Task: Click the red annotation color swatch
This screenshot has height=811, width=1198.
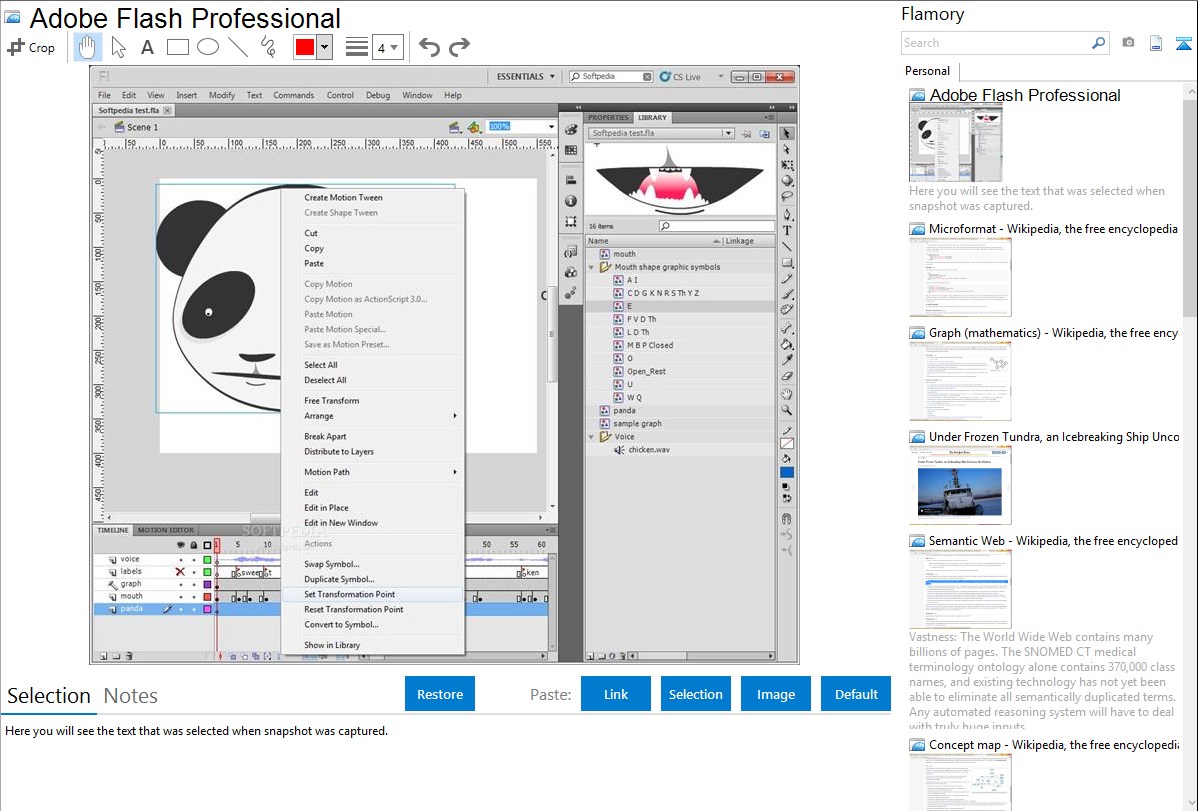Action: (304, 47)
